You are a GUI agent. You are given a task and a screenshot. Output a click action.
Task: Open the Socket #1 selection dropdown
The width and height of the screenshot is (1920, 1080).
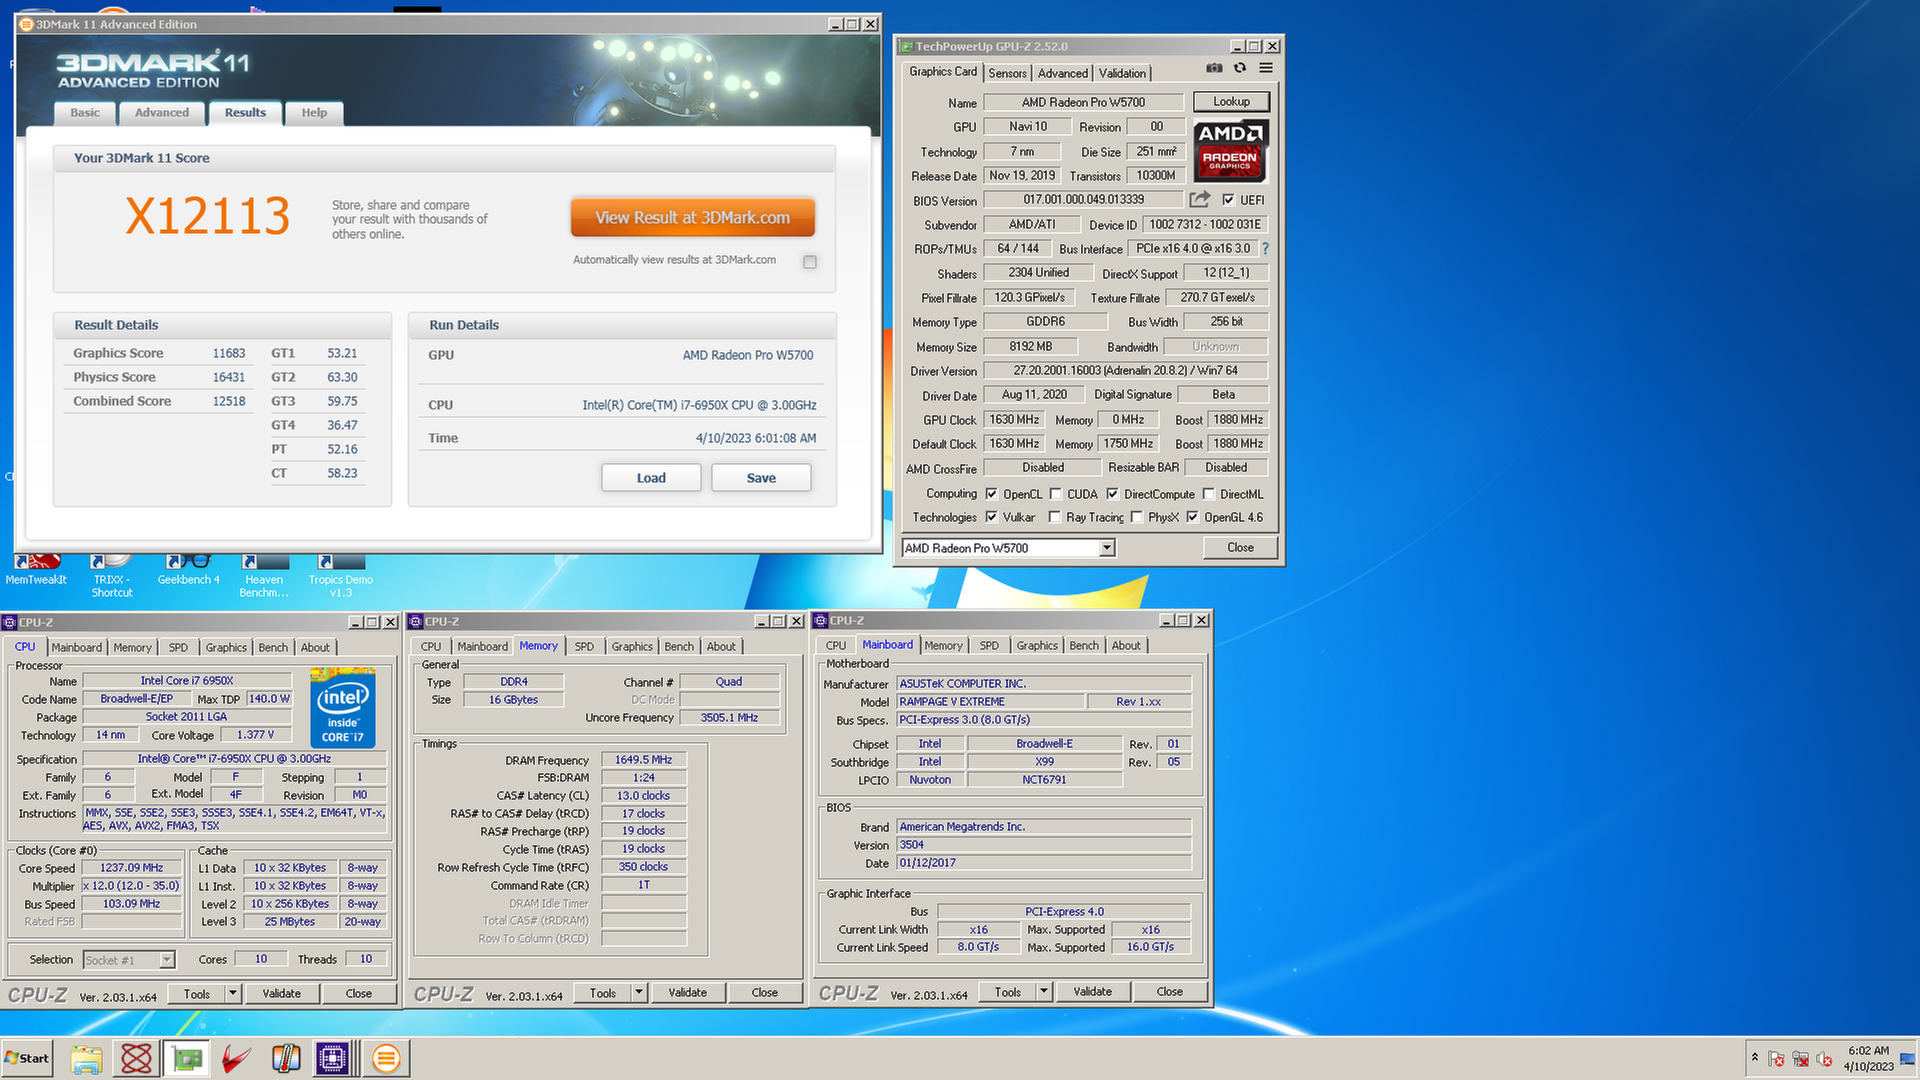point(167,960)
